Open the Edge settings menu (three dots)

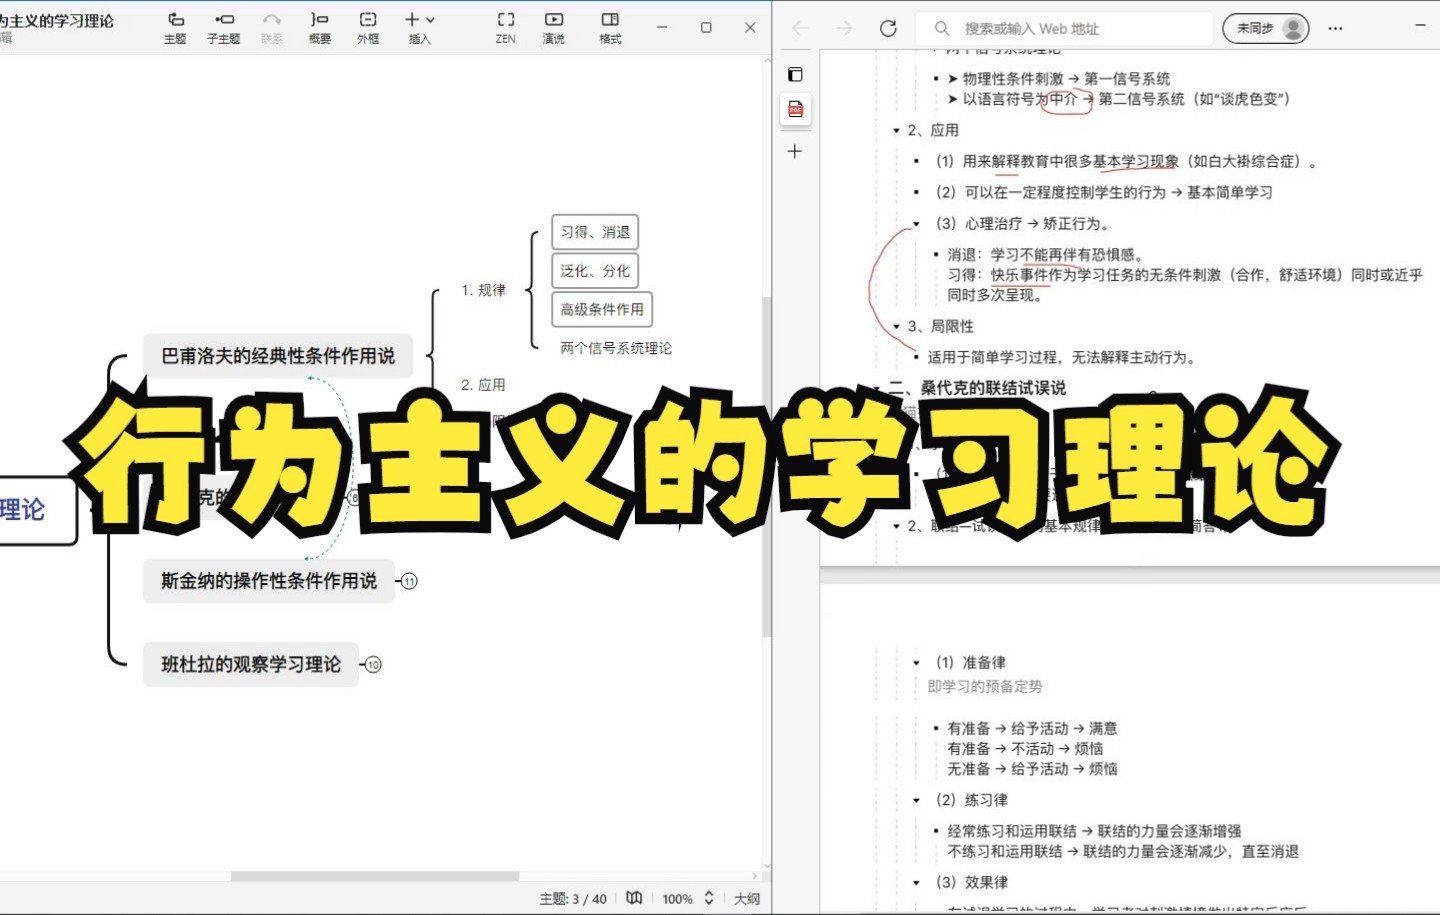click(1334, 28)
